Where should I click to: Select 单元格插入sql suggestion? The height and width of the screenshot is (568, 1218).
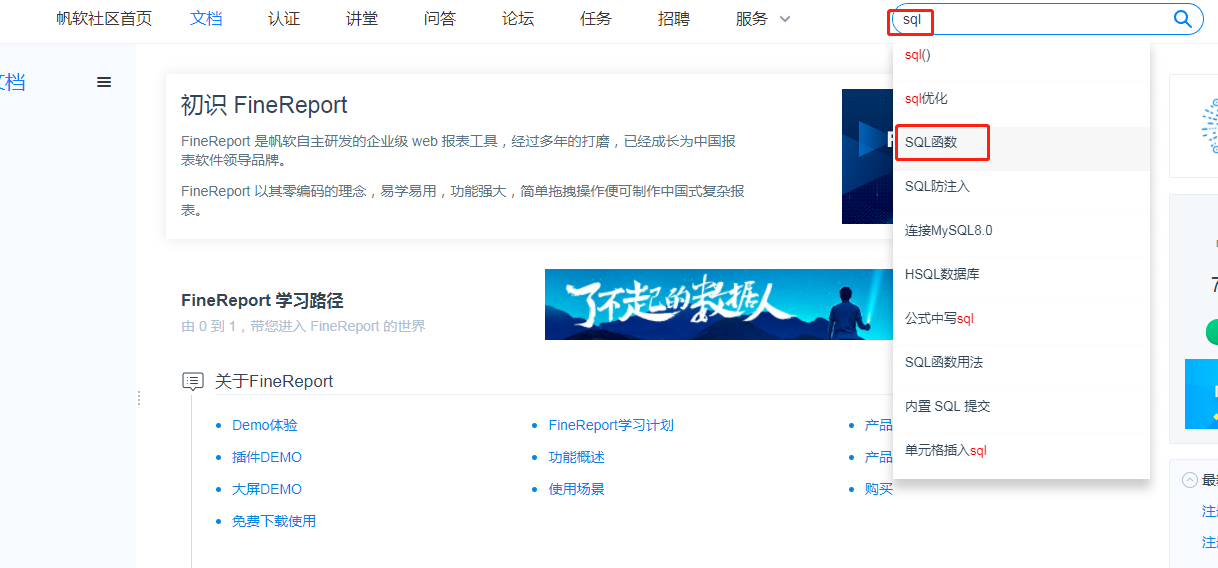tap(1021, 450)
